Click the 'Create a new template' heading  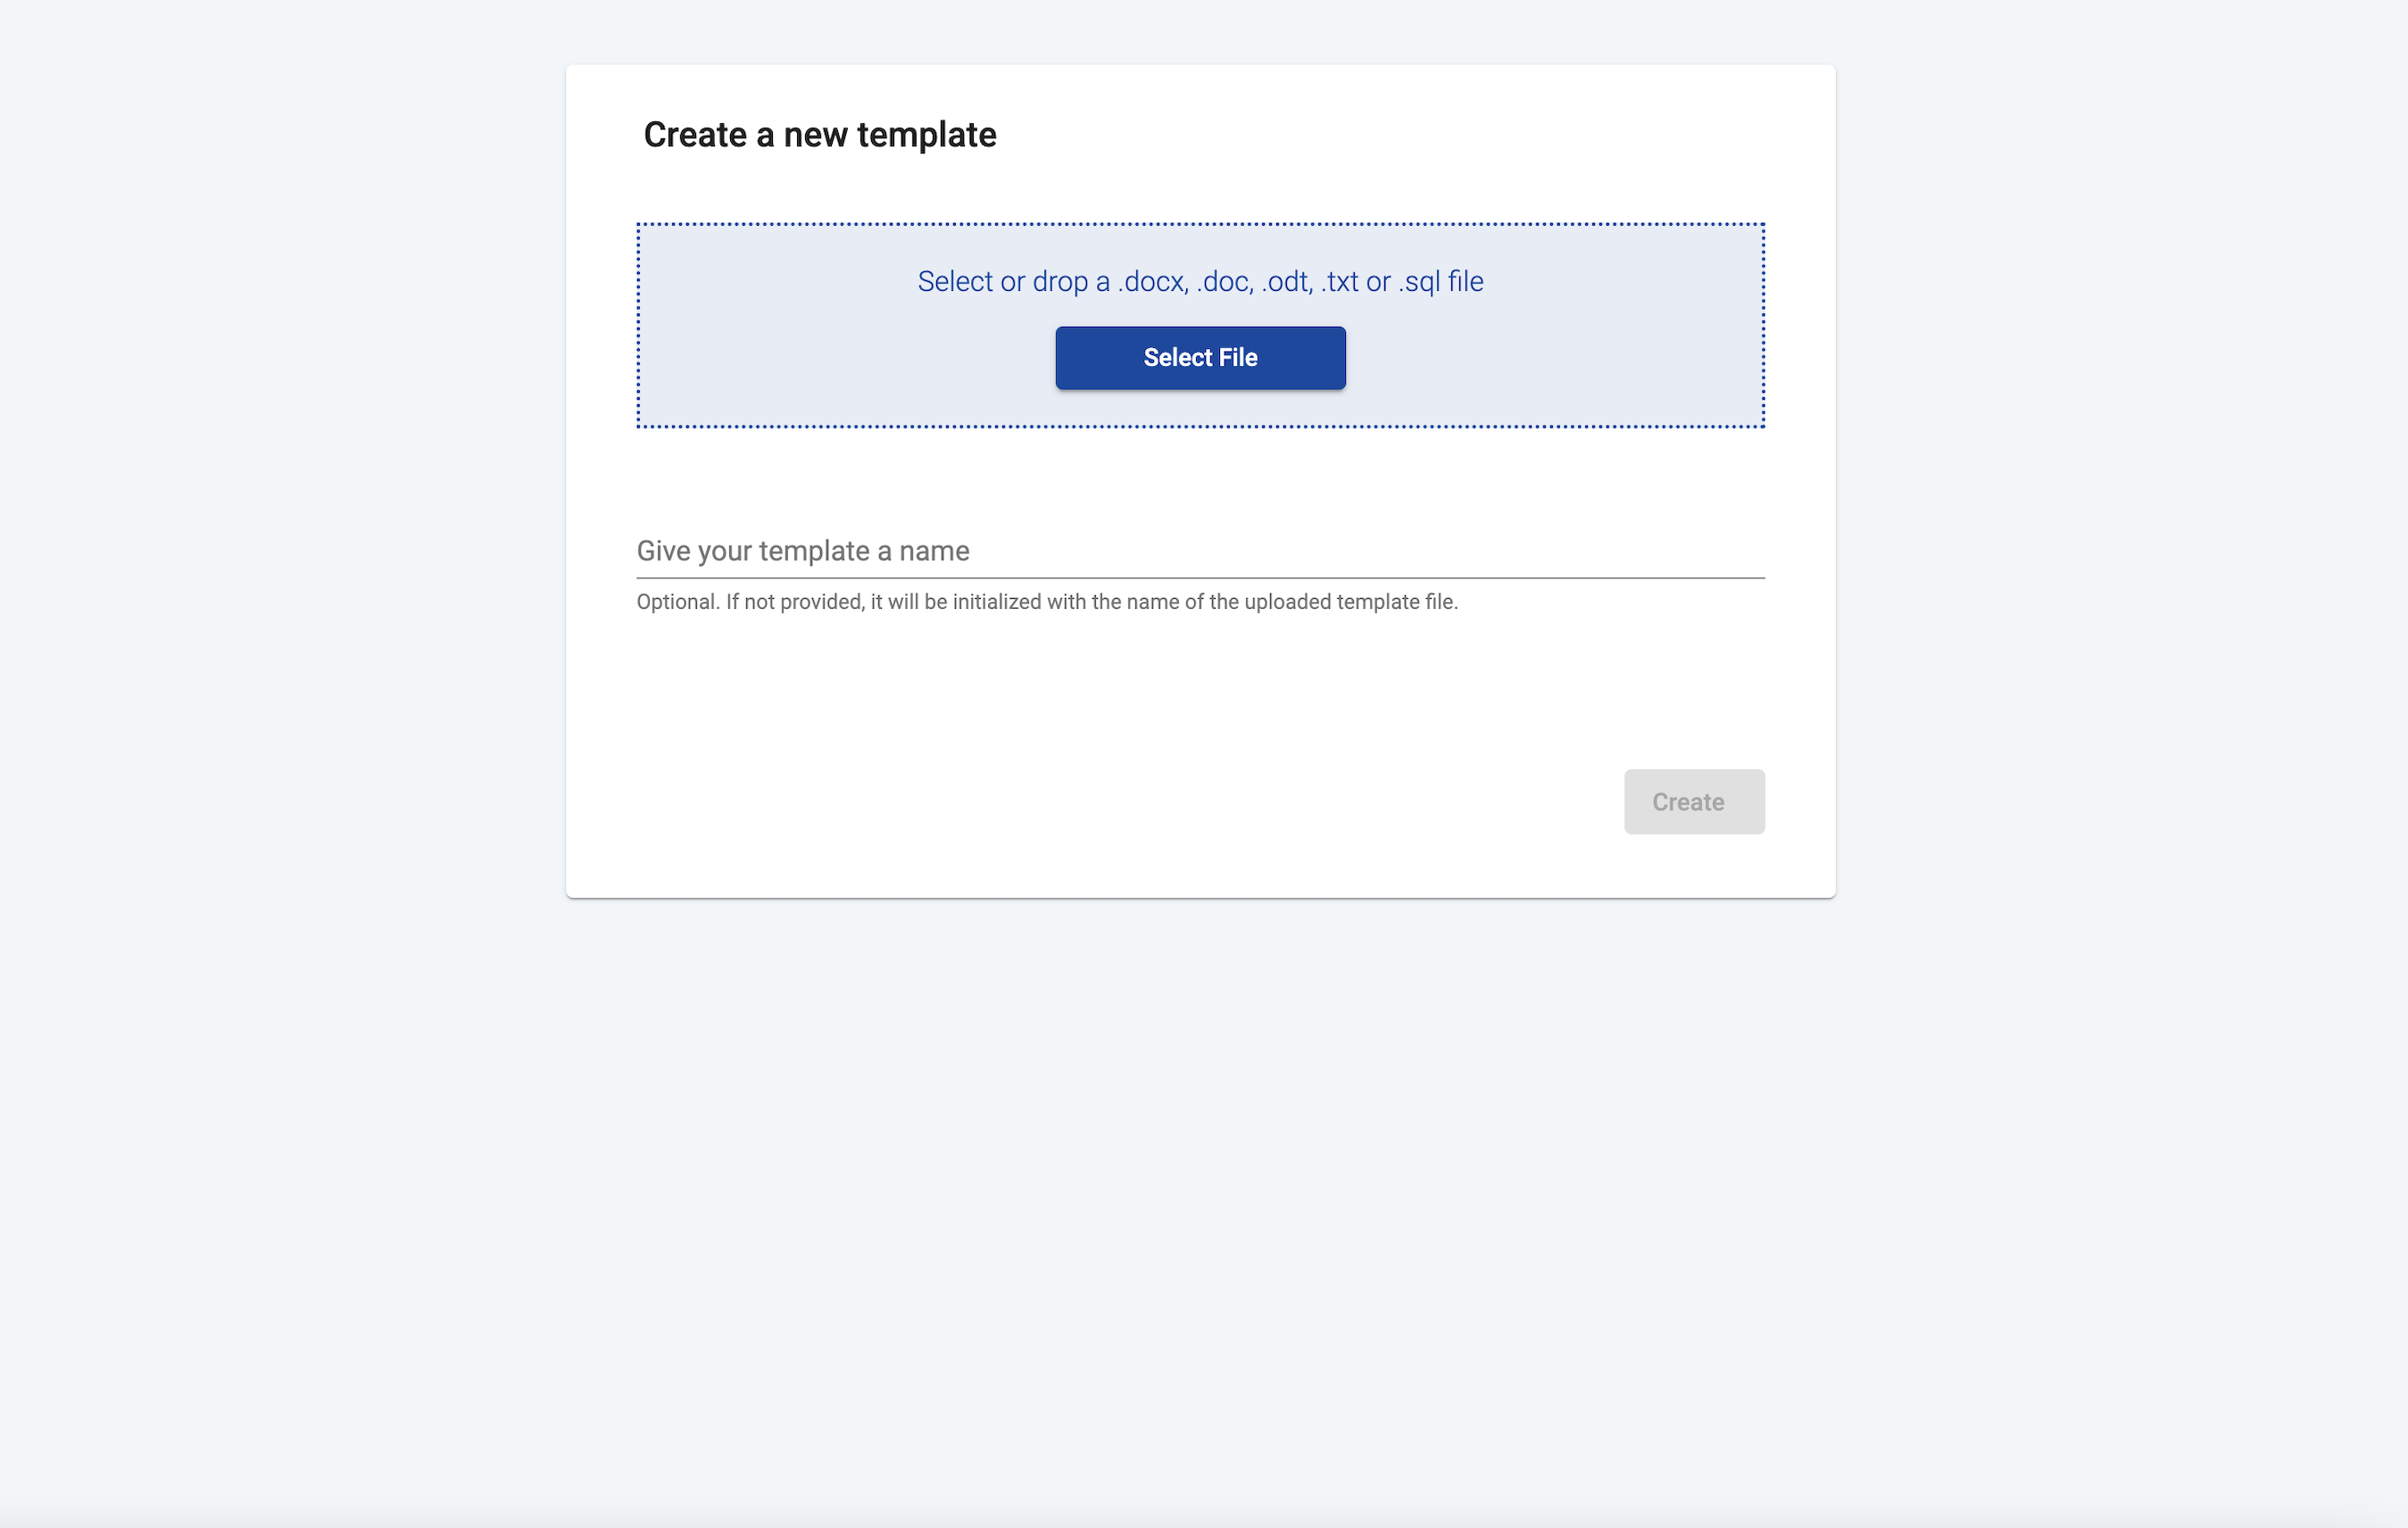point(820,134)
